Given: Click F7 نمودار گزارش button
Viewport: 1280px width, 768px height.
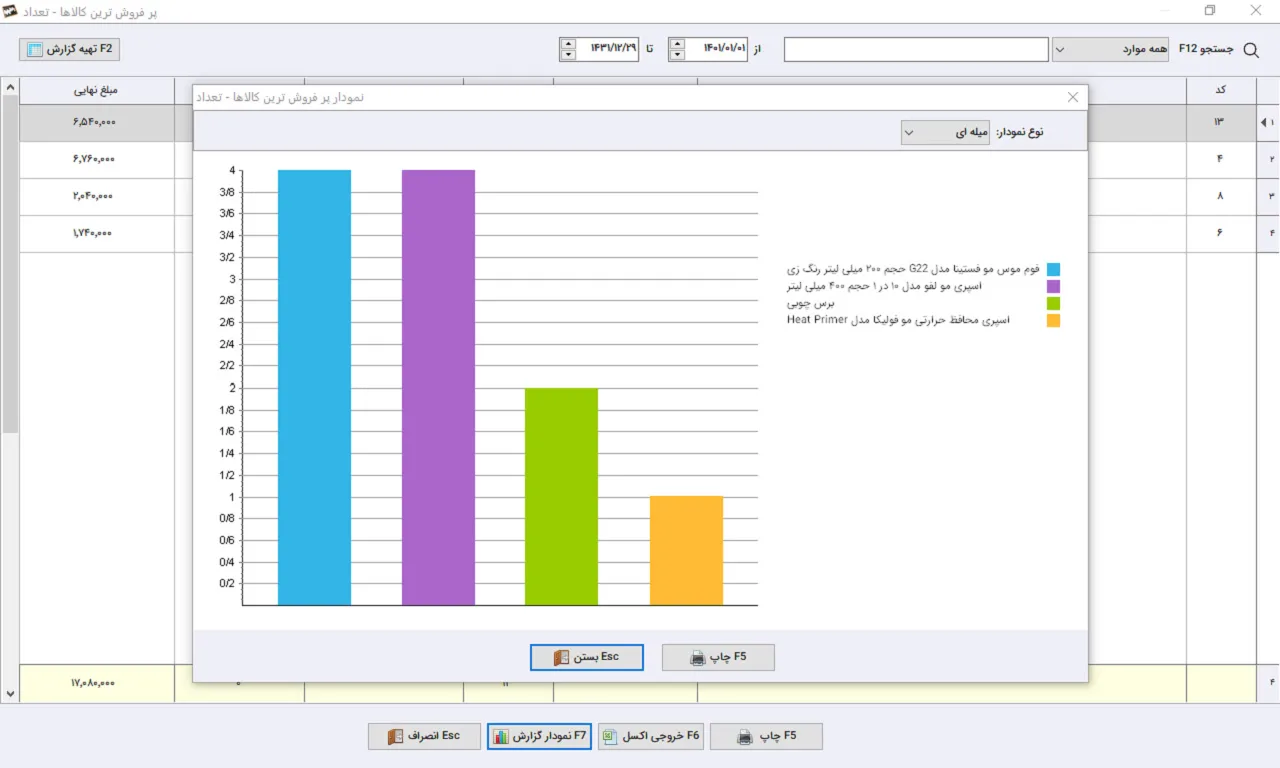Looking at the screenshot, I should tap(540, 737).
